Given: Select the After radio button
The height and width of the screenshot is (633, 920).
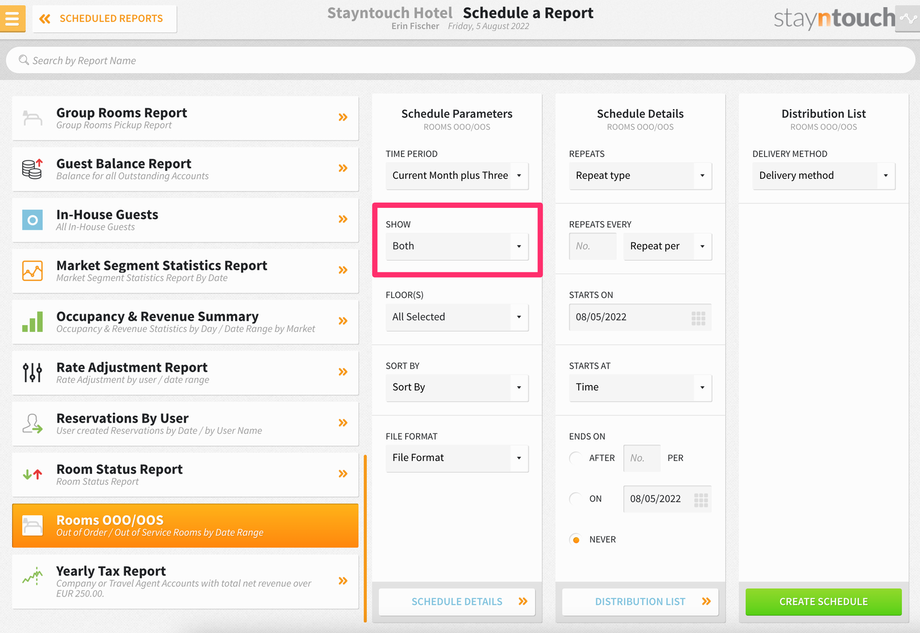Looking at the screenshot, I should tap(576, 458).
